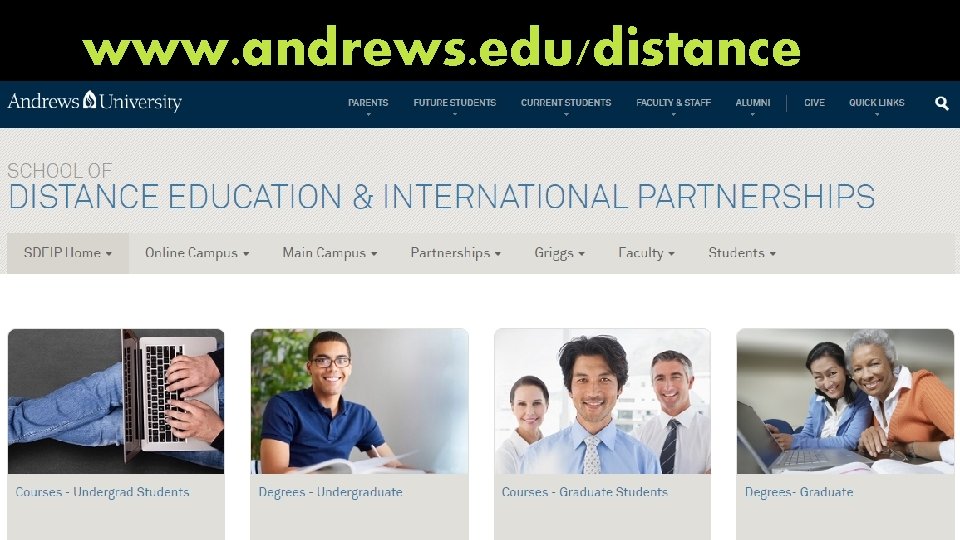Open the Degrees - Undergraduate link
Image resolution: width=960 pixels, height=540 pixels.
[331, 492]
